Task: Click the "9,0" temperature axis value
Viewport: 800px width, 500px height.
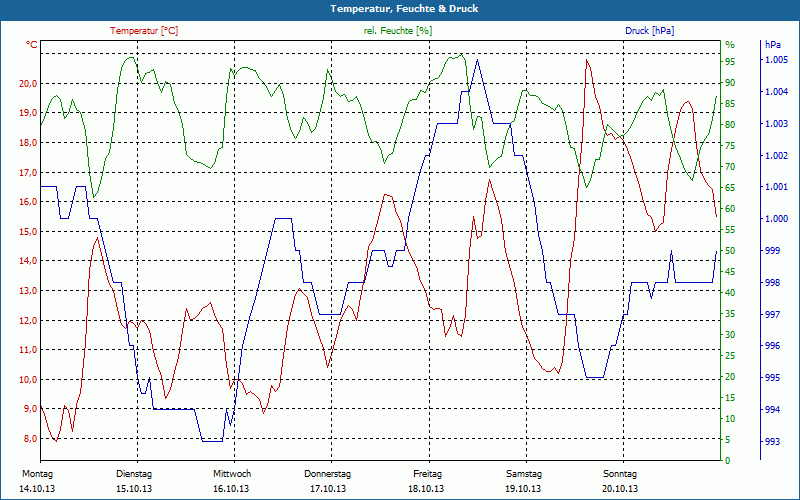Action: click(x=30, y=409)
